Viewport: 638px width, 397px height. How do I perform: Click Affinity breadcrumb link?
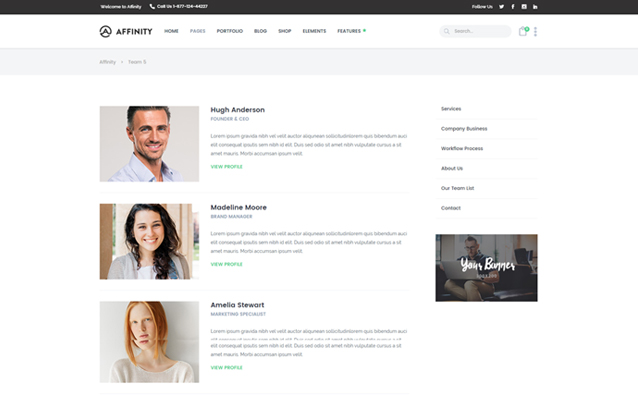tap(107, 62)
